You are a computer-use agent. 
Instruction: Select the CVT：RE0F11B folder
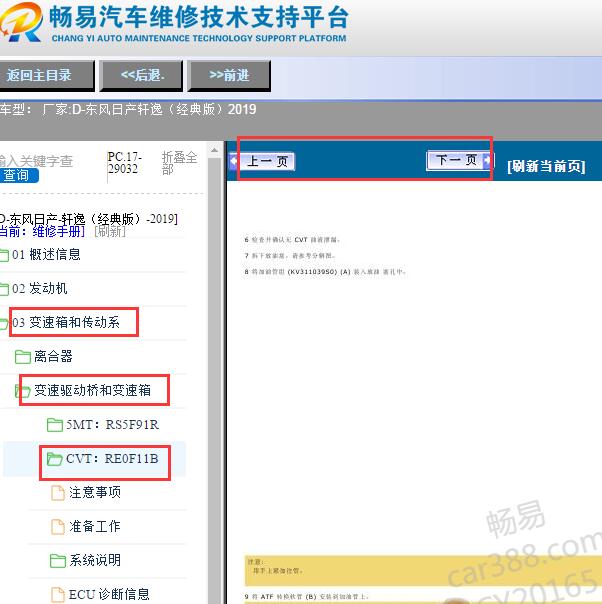click(x=112, y=458)
